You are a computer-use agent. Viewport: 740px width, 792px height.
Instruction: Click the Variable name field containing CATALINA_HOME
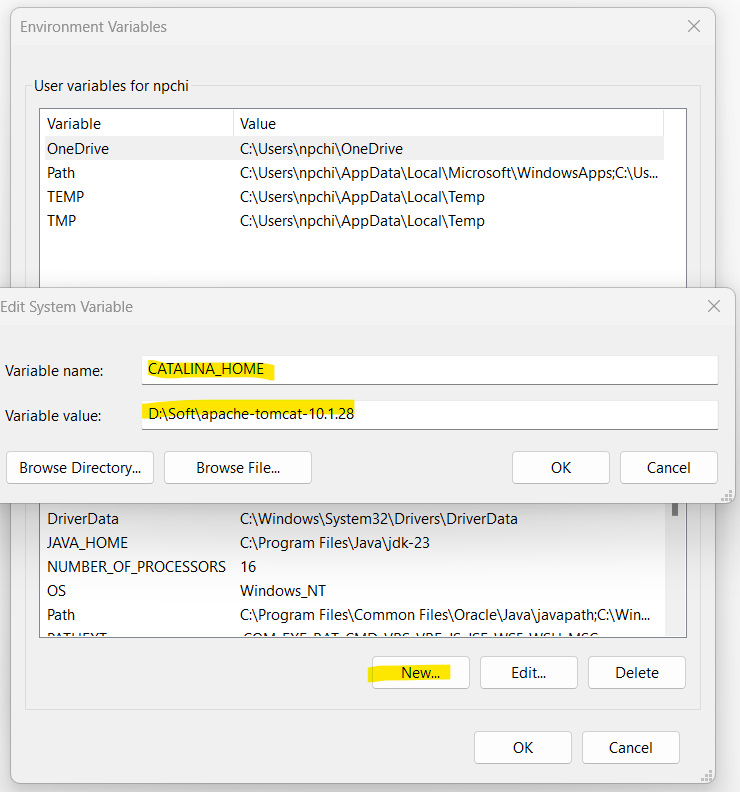[x=430, y=370]
